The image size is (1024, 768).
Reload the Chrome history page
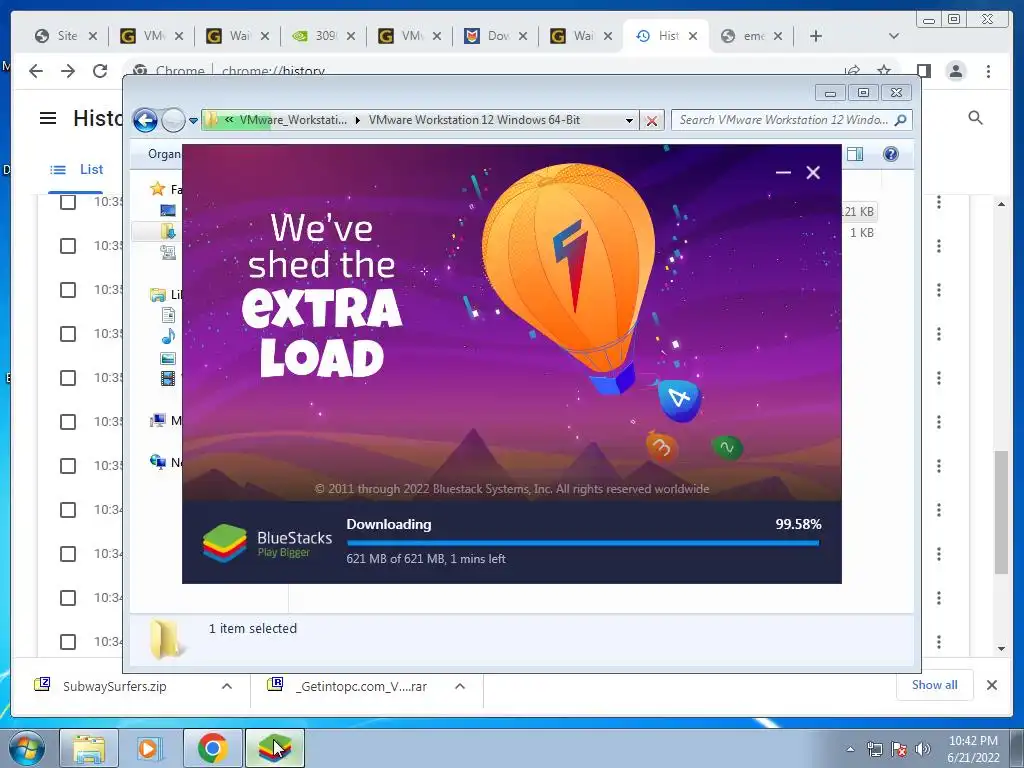[100, 71]
